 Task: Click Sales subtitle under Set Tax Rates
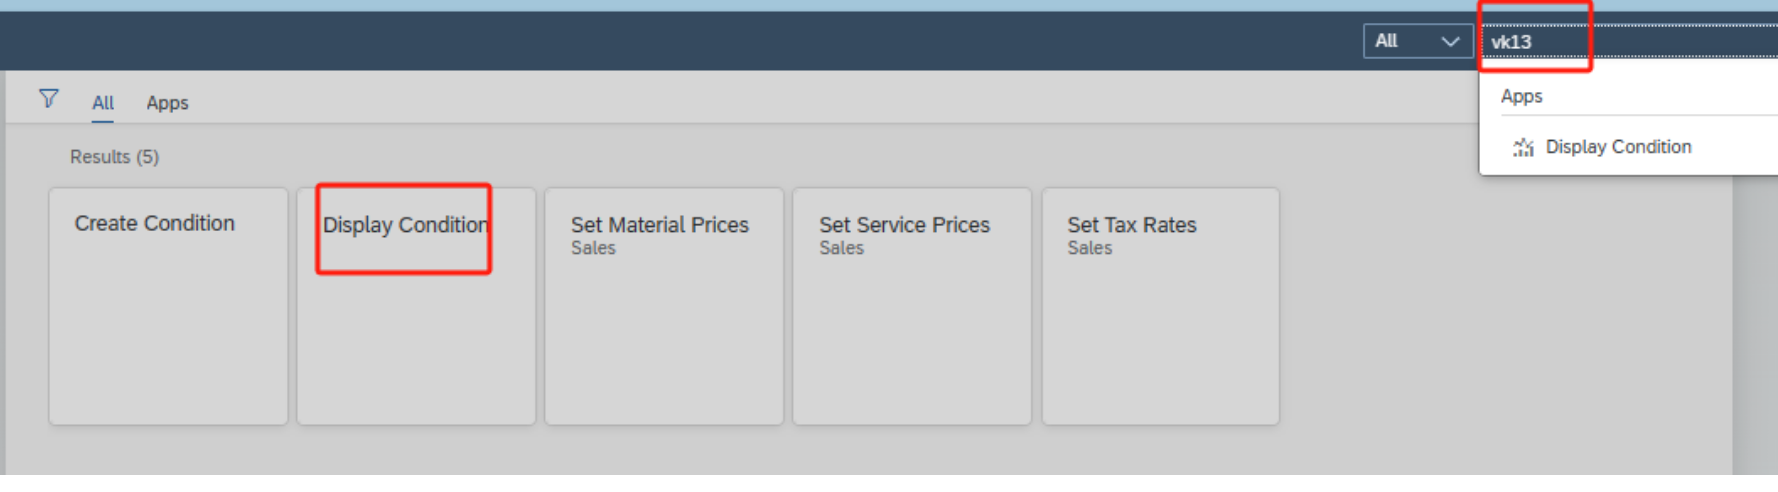(1089, 248)
